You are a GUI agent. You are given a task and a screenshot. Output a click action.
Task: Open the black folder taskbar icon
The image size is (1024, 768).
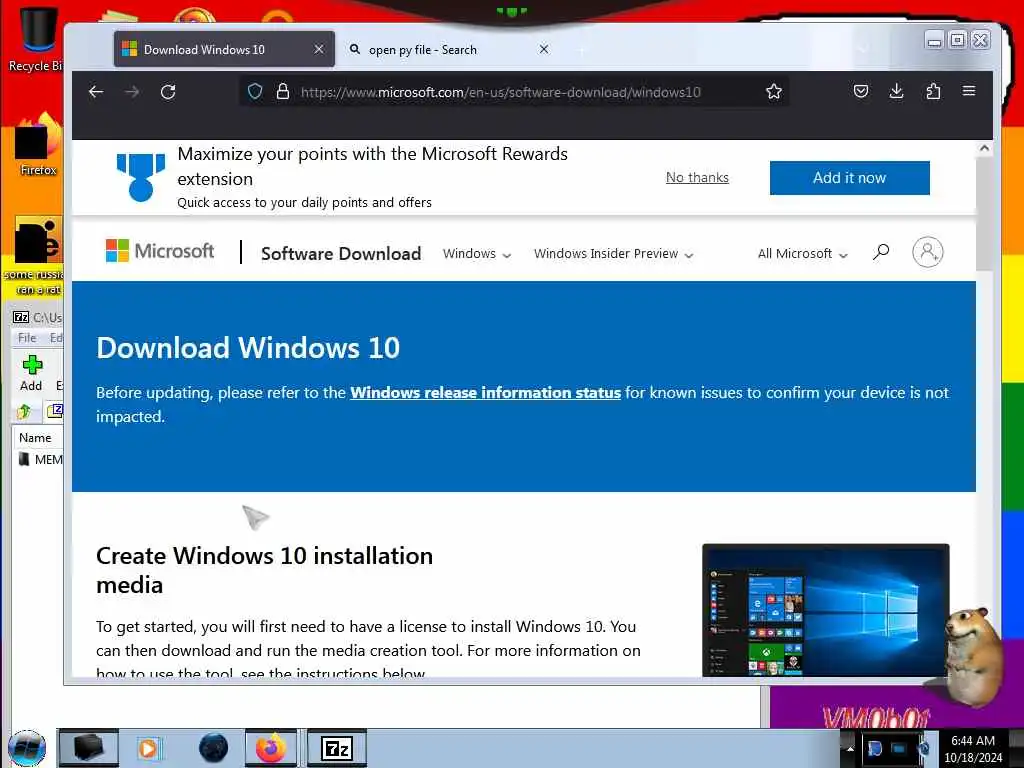click(x=89, y=748)
